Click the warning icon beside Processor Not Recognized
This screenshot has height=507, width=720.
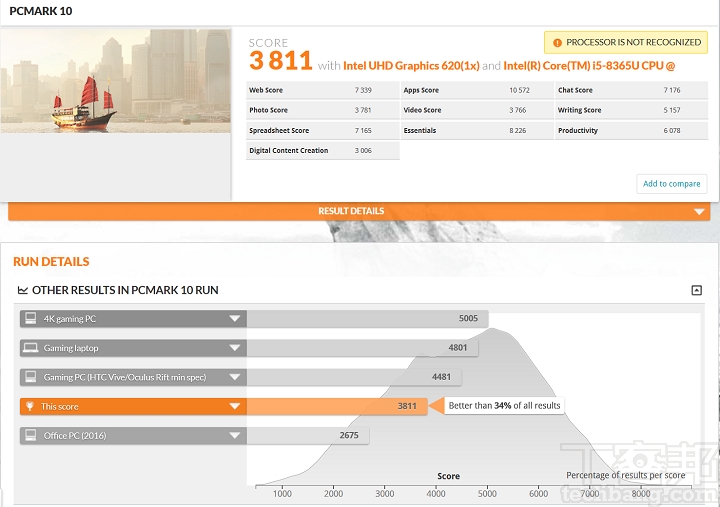556,43
